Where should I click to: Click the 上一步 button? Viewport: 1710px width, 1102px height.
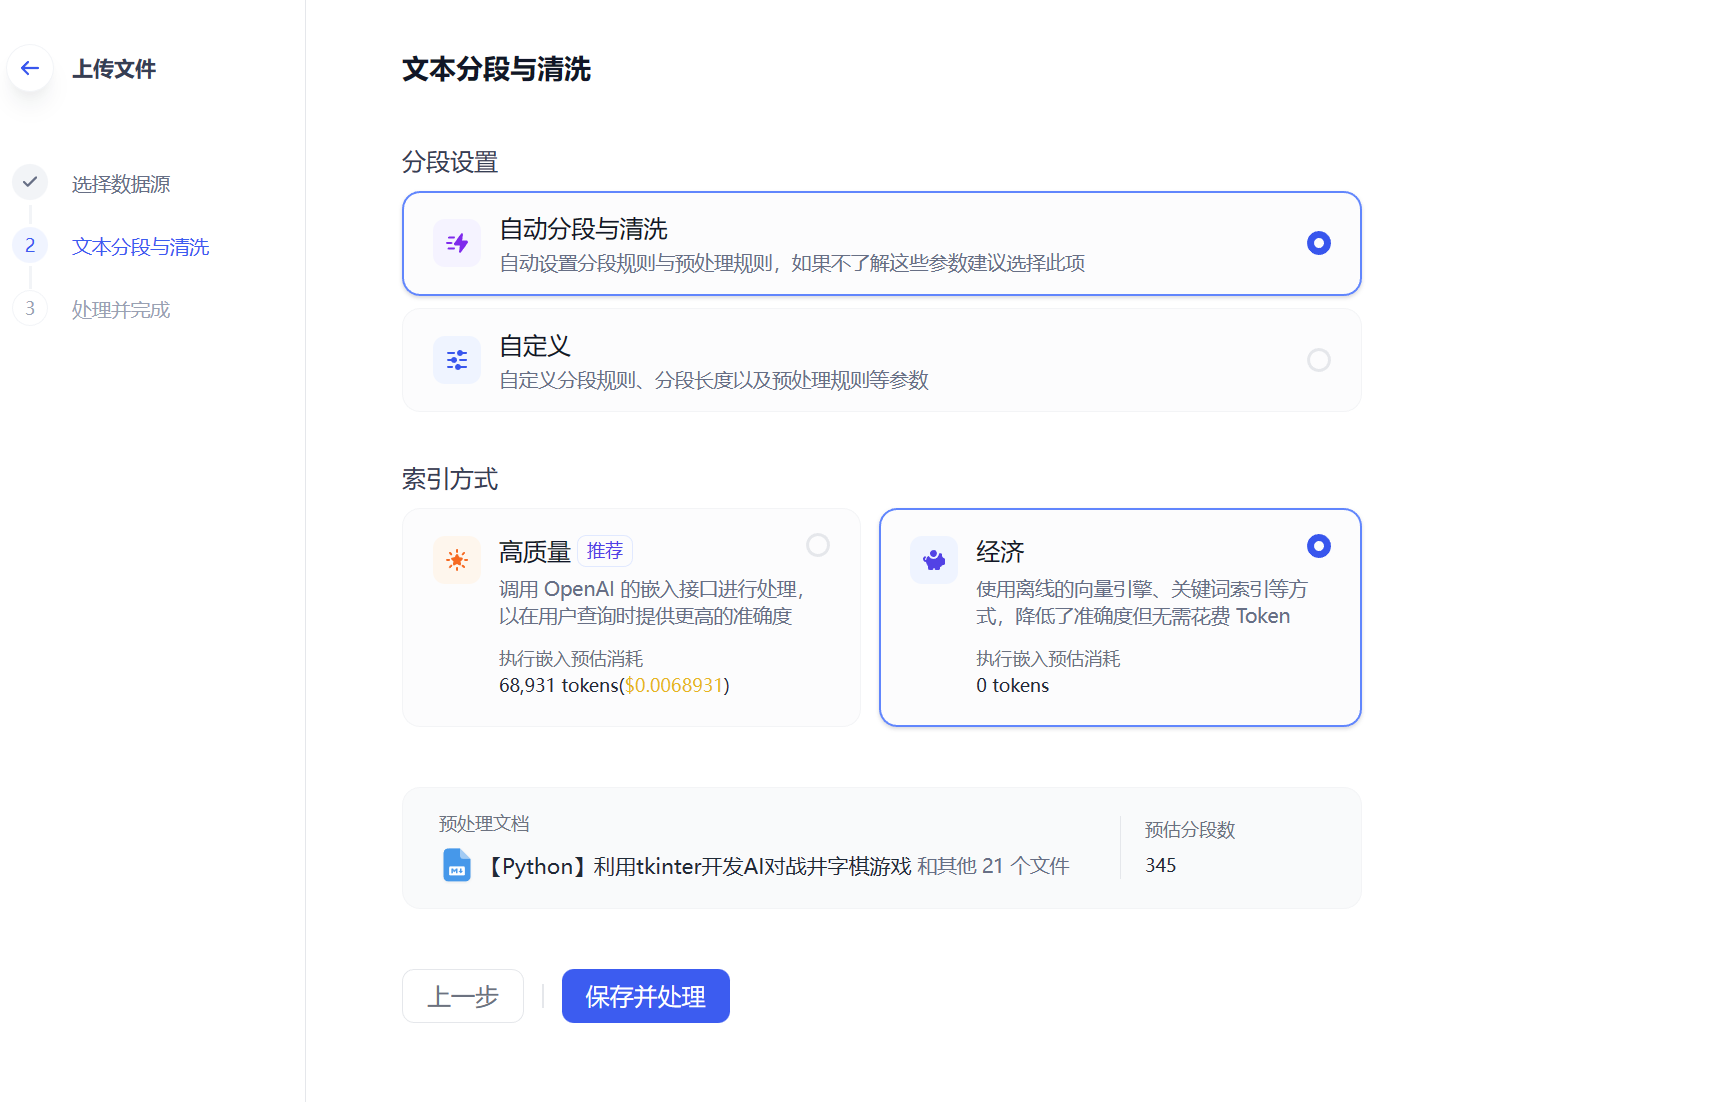463,996
